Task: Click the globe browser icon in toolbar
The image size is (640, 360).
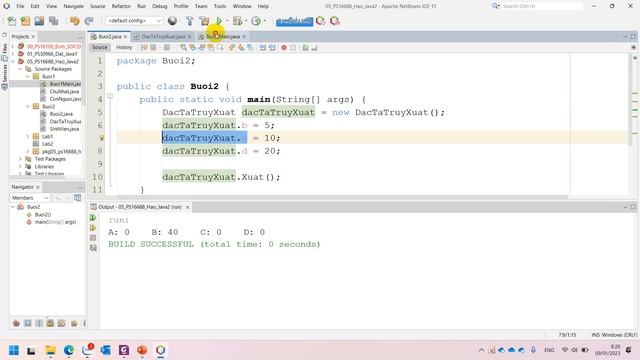Action: (x=172, y=21)
